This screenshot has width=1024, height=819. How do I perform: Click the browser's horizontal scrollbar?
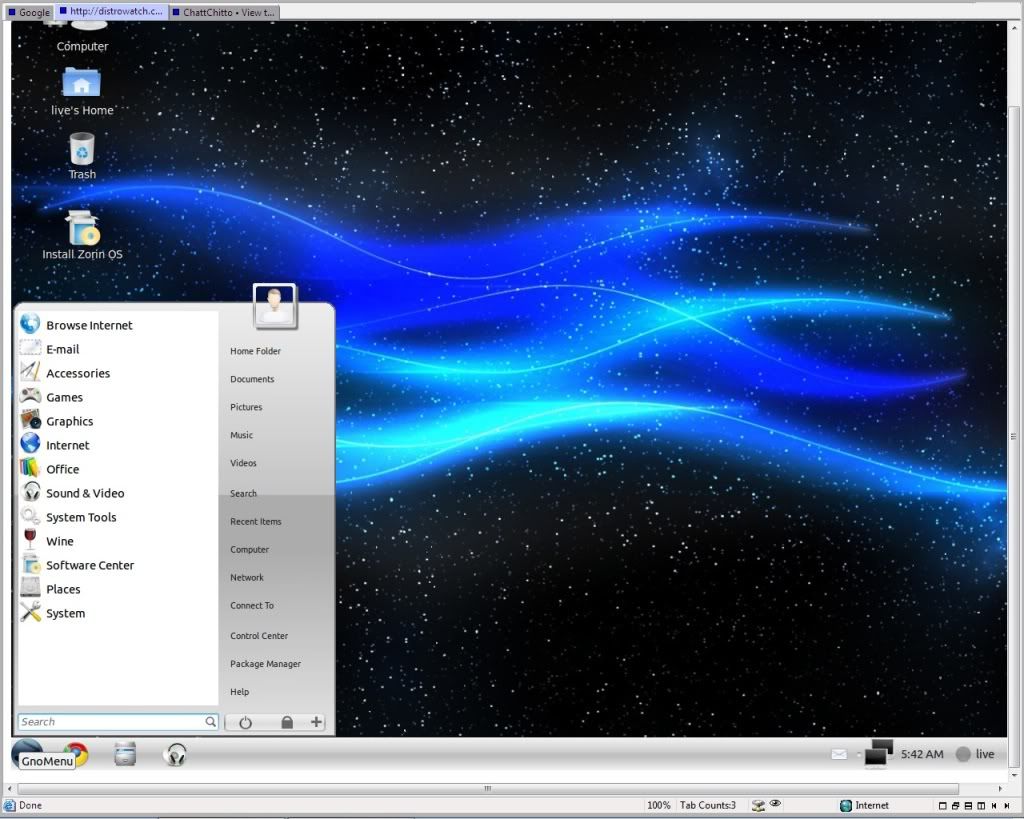[488, 788]
